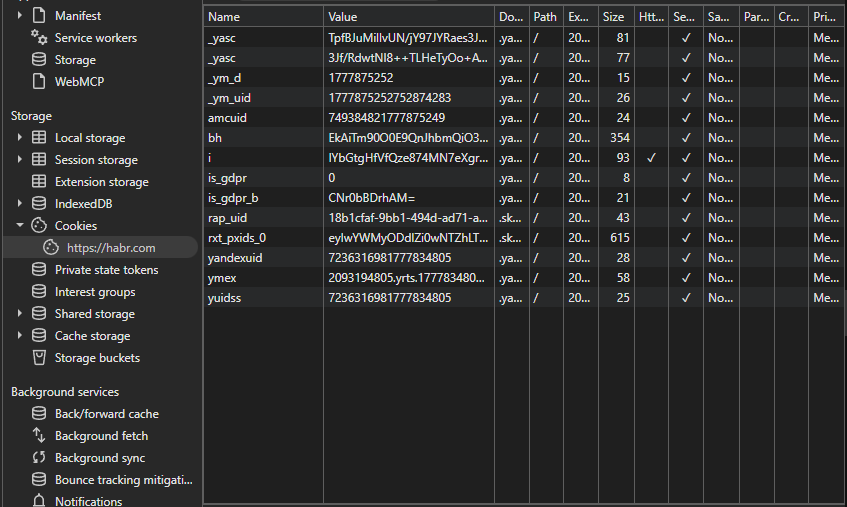
Task: Click the Session storage table icon
Action: (x=39, y=159)
